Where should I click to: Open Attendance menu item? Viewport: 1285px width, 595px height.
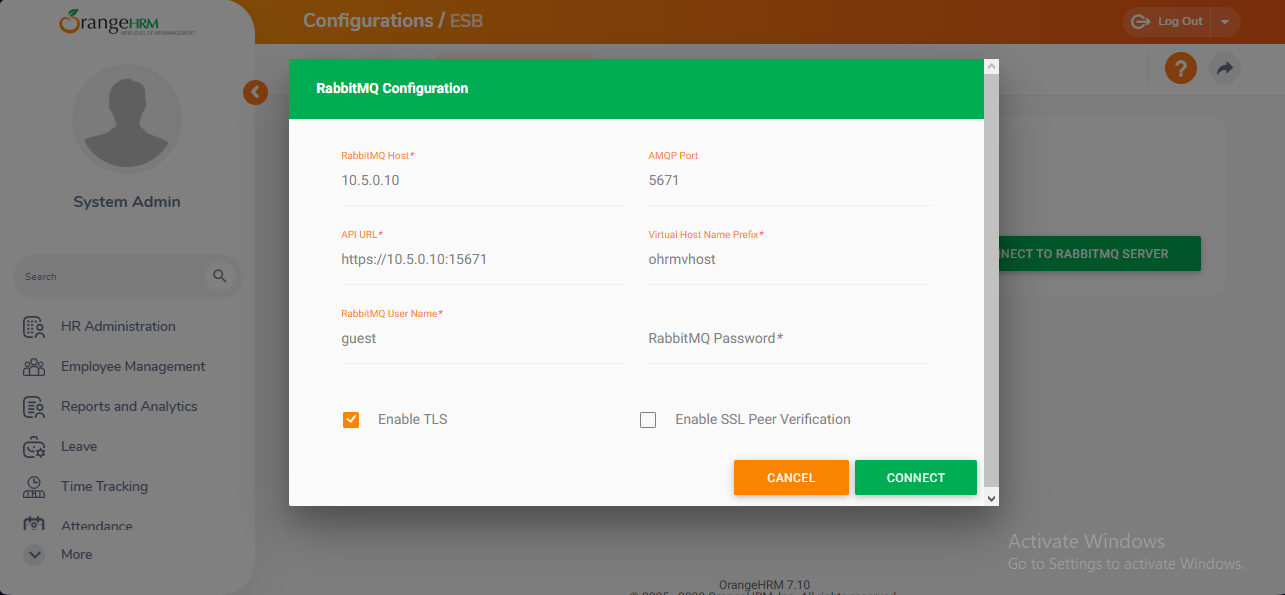97,526
